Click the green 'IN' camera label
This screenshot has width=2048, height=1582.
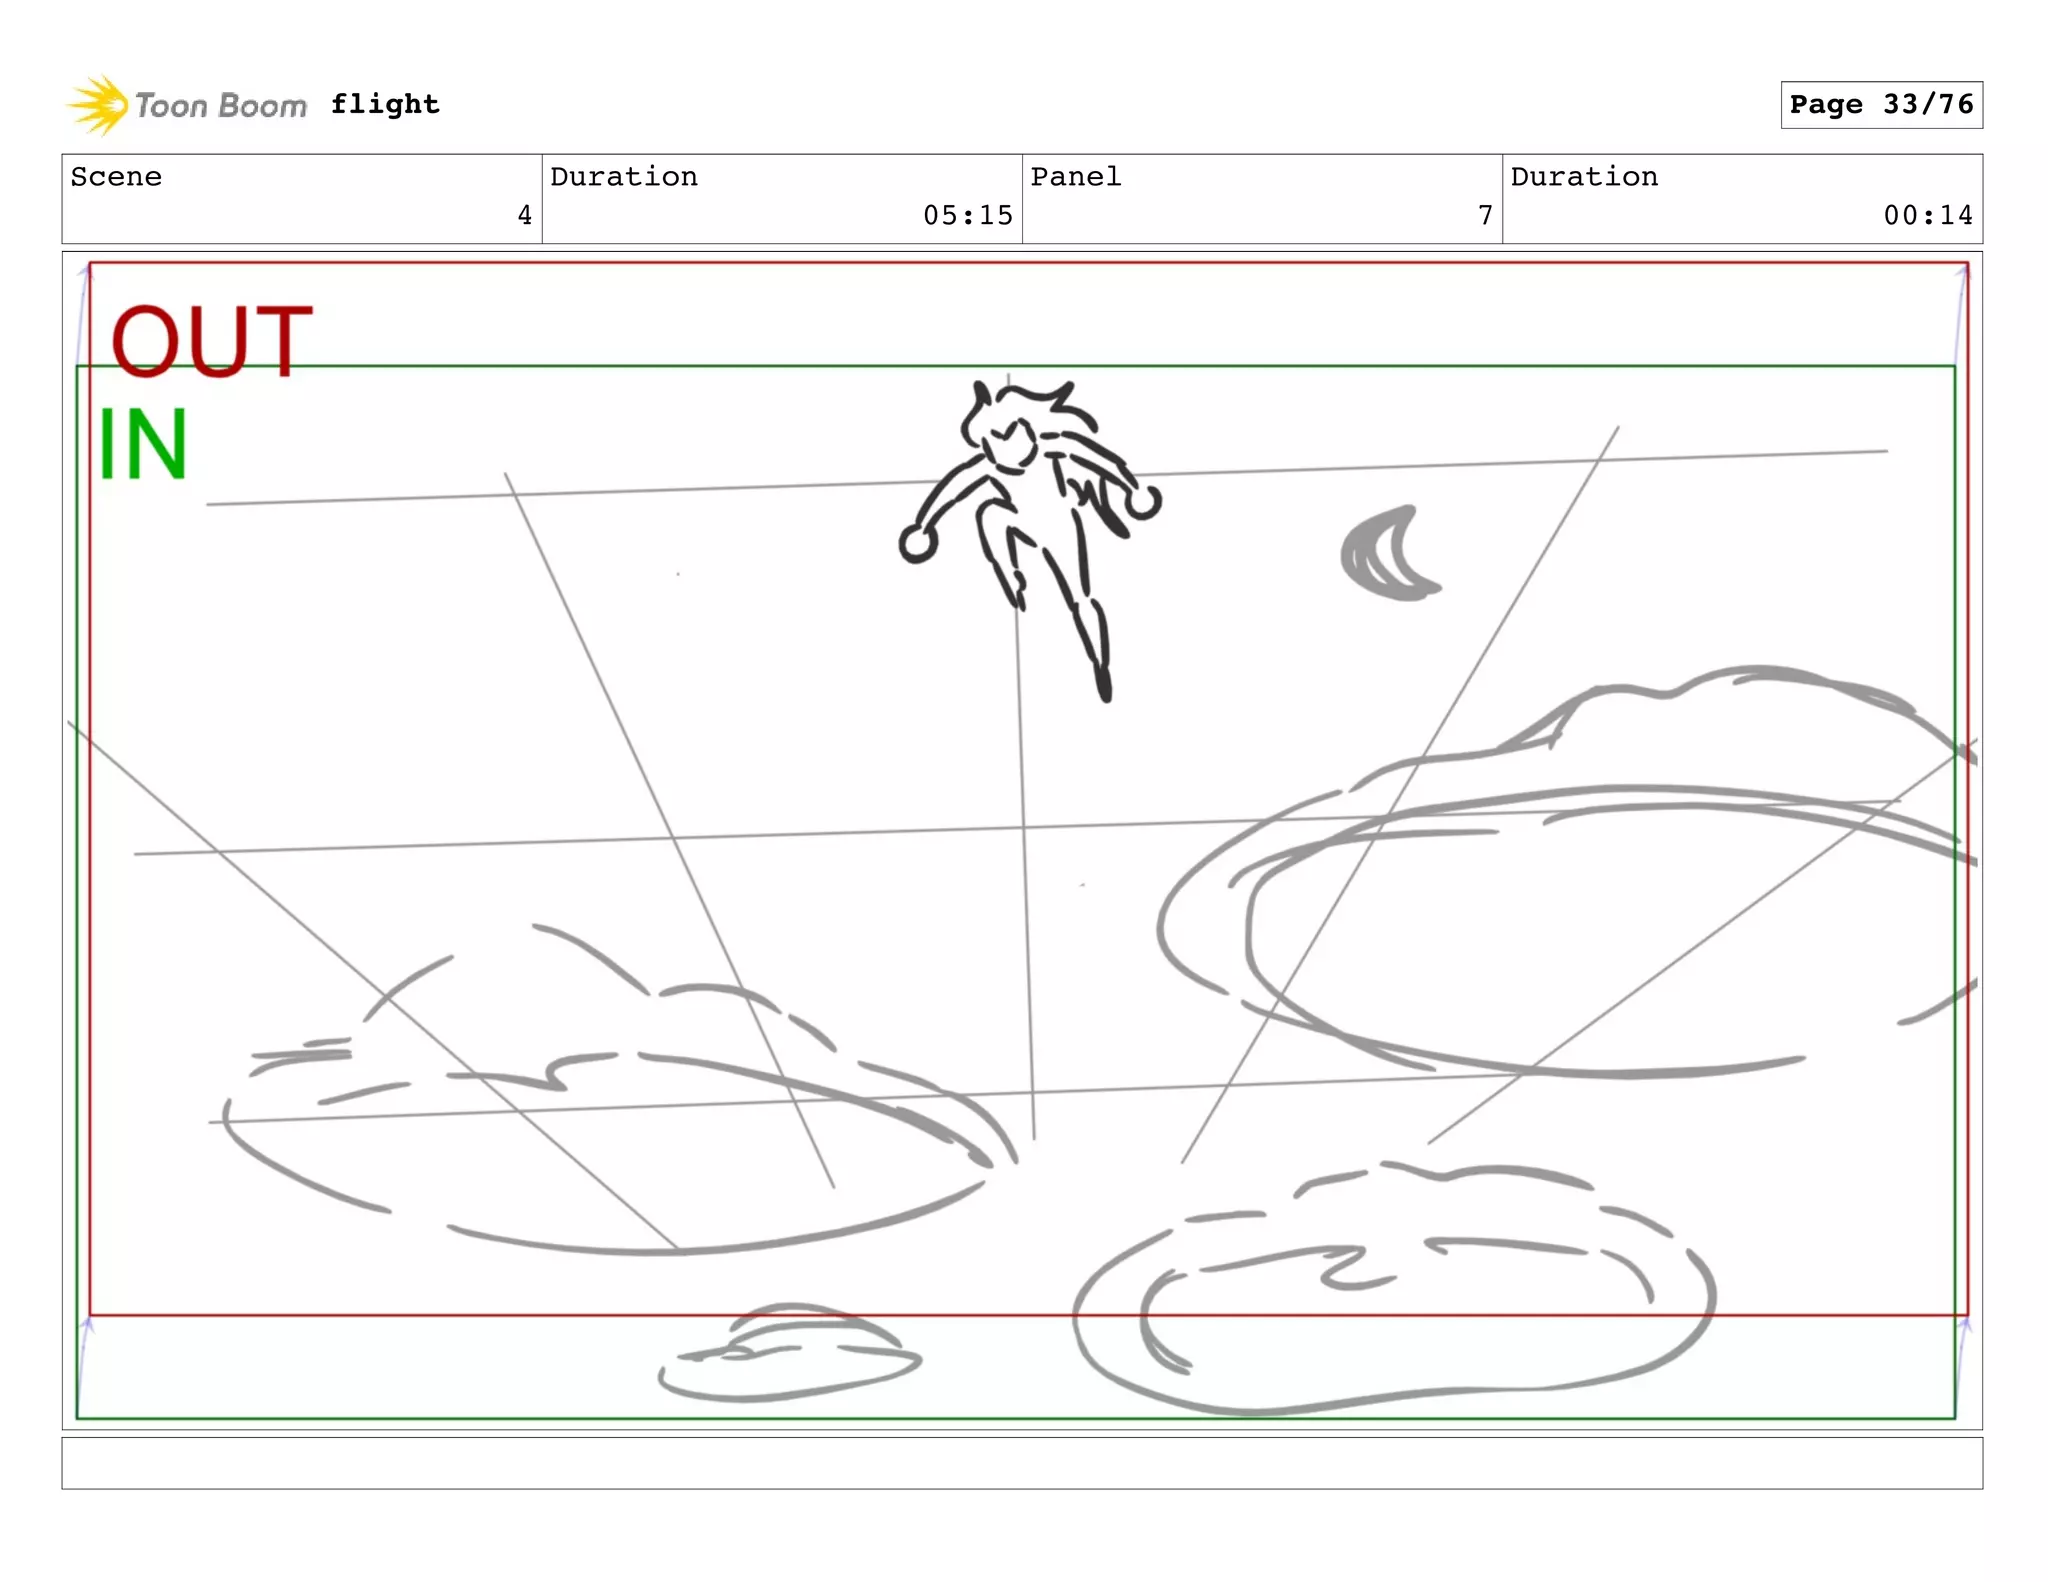pyautogui.click(x=143, y=444)
